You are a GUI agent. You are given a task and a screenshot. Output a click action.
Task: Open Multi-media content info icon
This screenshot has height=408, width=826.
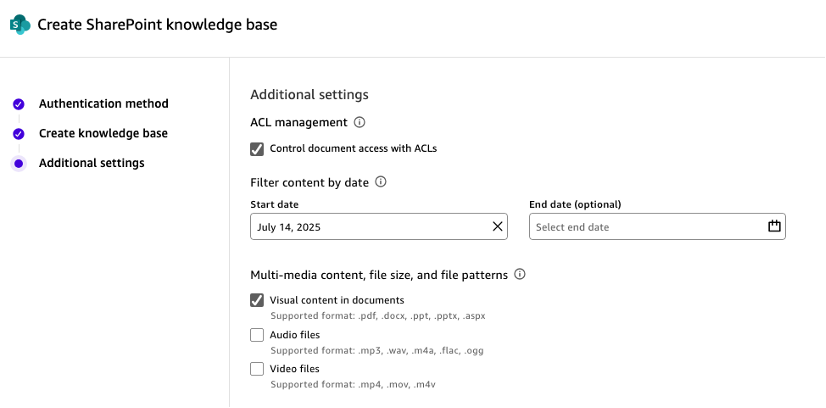[519, 274]
